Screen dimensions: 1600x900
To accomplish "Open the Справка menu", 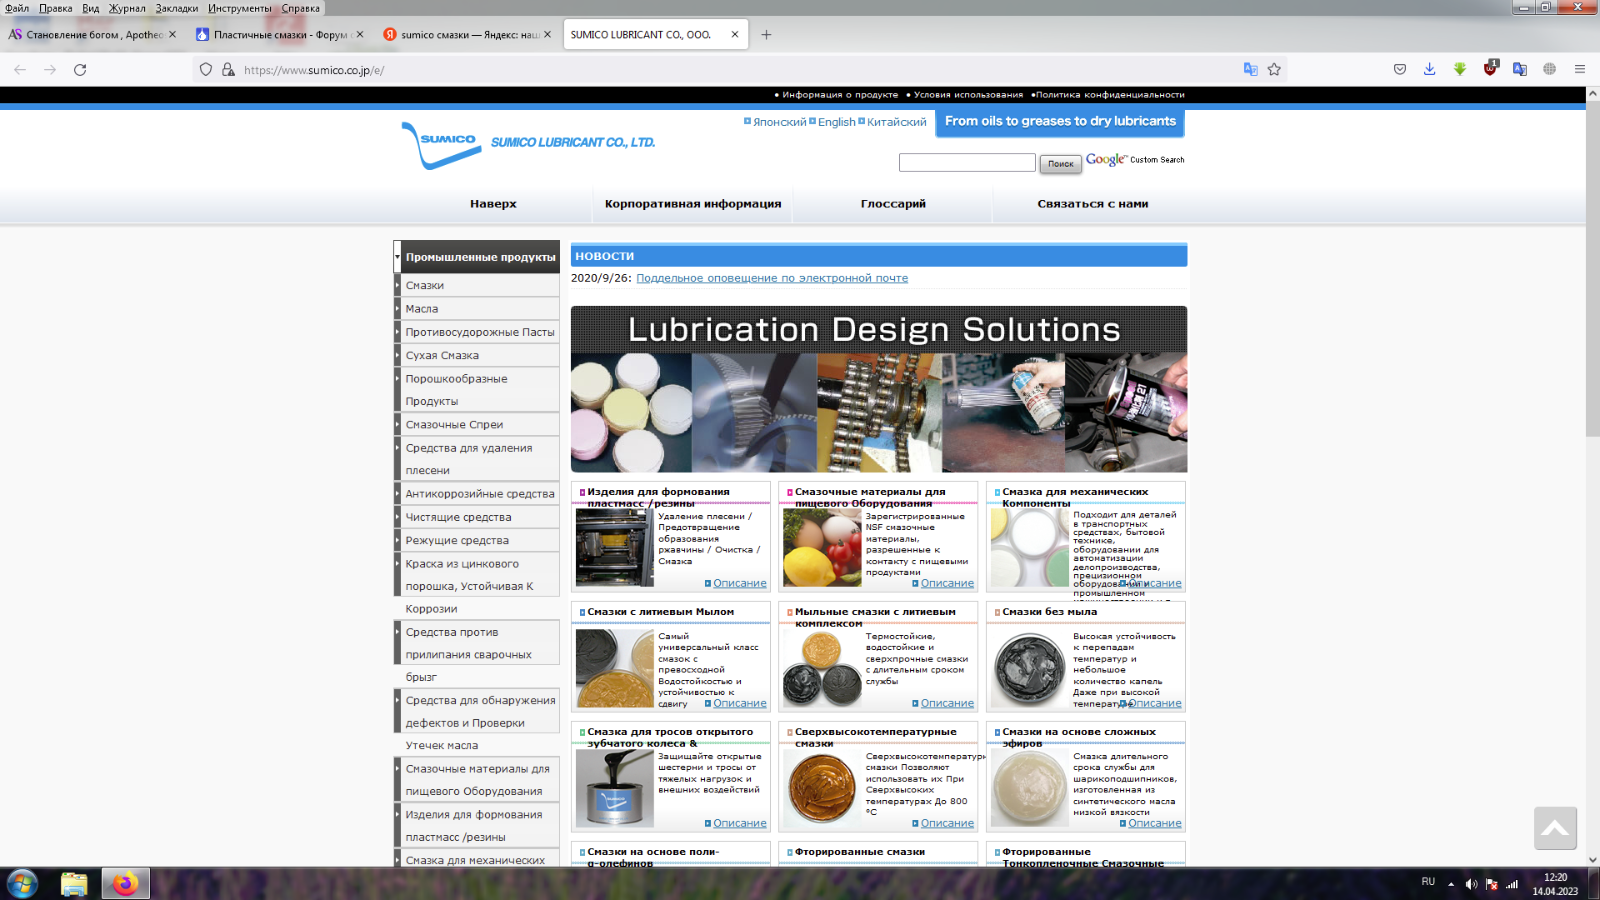I will [301, 8].
